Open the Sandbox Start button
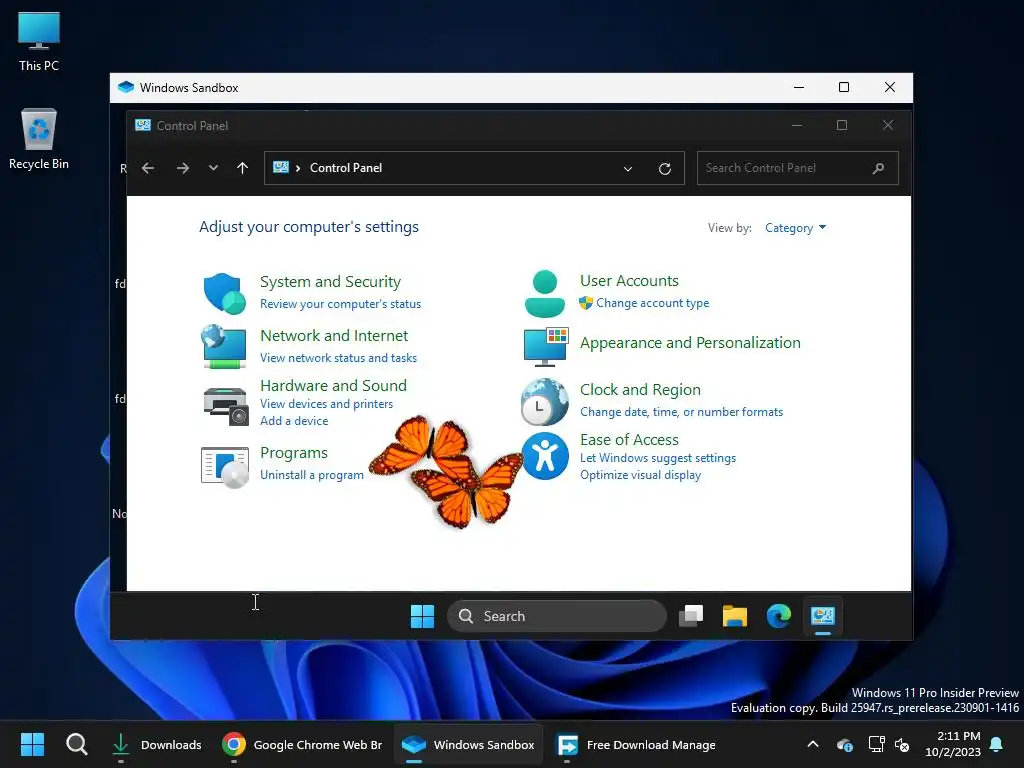Screen dimensions: 1024x768 (x=422, y=616)
